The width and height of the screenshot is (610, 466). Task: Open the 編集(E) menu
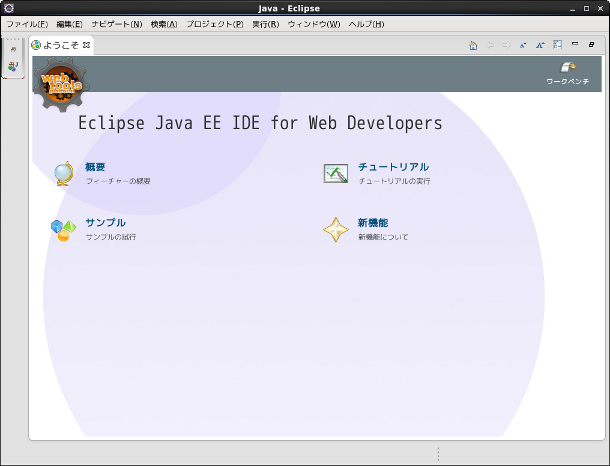[x=69, y=24]
